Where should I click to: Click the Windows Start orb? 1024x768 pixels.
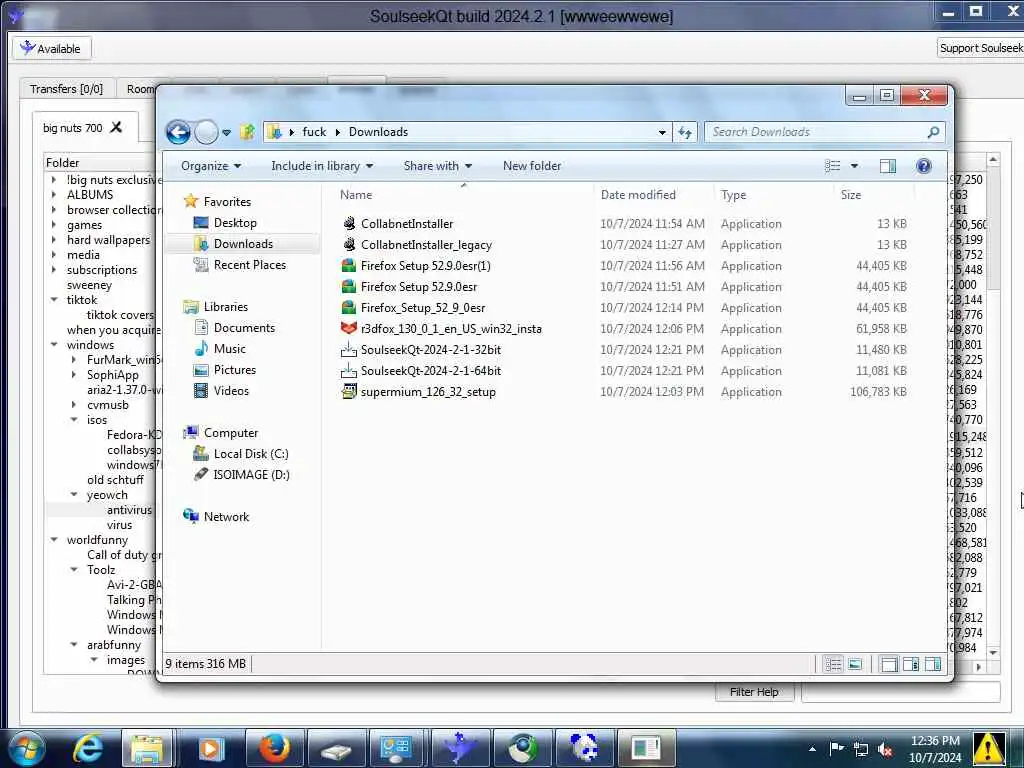coord(27,748)
